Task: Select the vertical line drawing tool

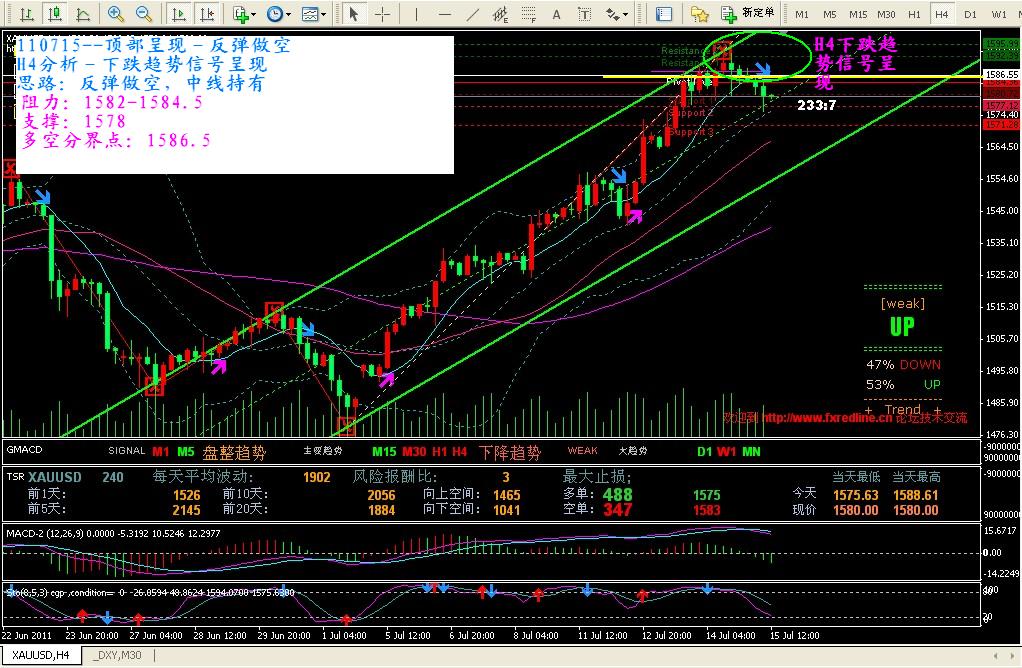Action: (416, 14)
